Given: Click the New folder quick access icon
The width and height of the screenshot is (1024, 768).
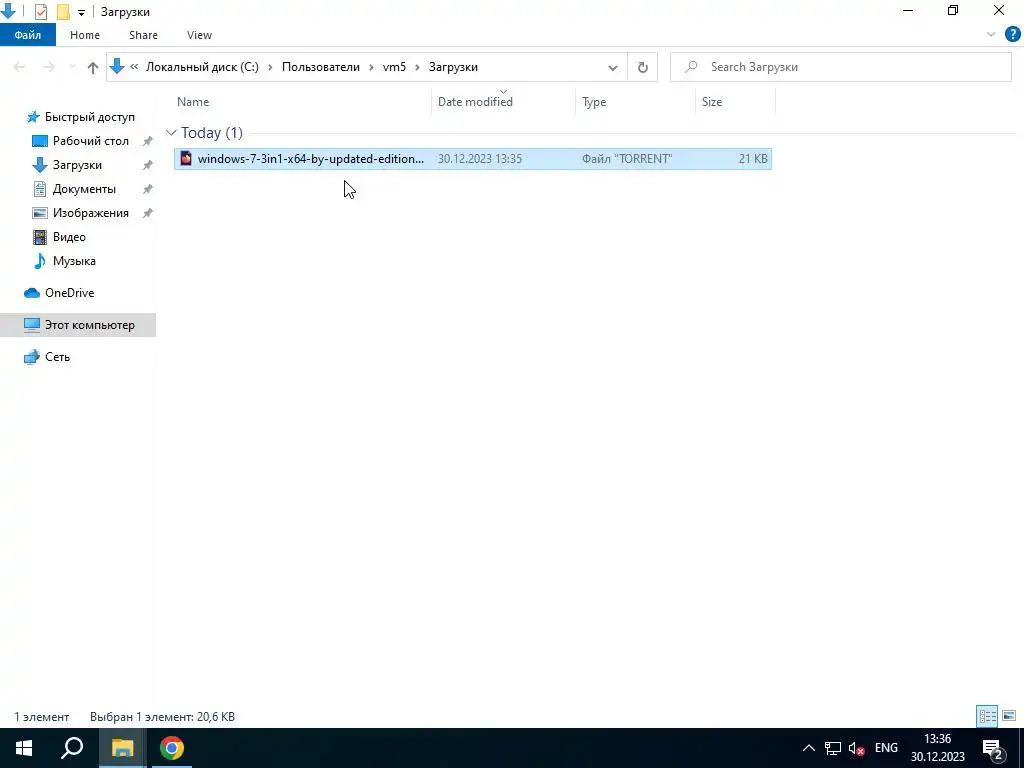Looking at the screenshot, I should click(x=63, y=12).
